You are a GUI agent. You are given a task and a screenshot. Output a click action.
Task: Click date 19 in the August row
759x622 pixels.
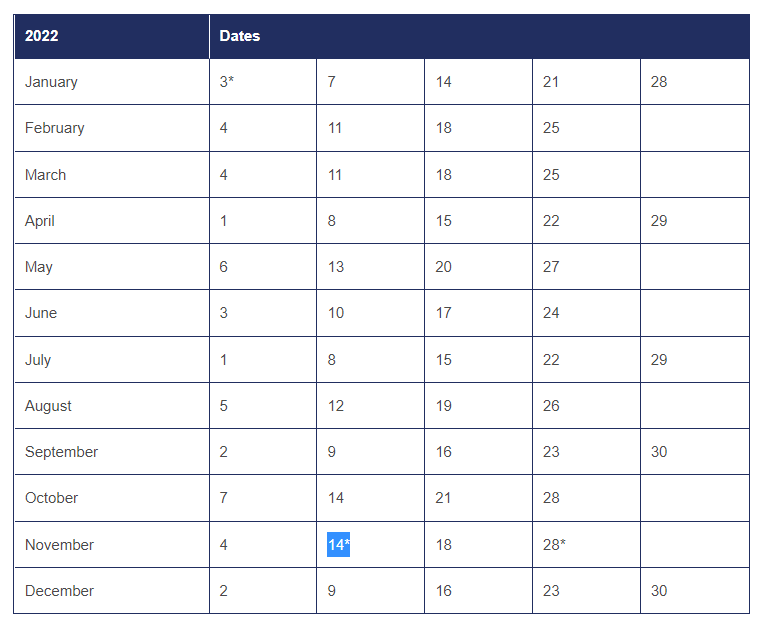(443, 406)
